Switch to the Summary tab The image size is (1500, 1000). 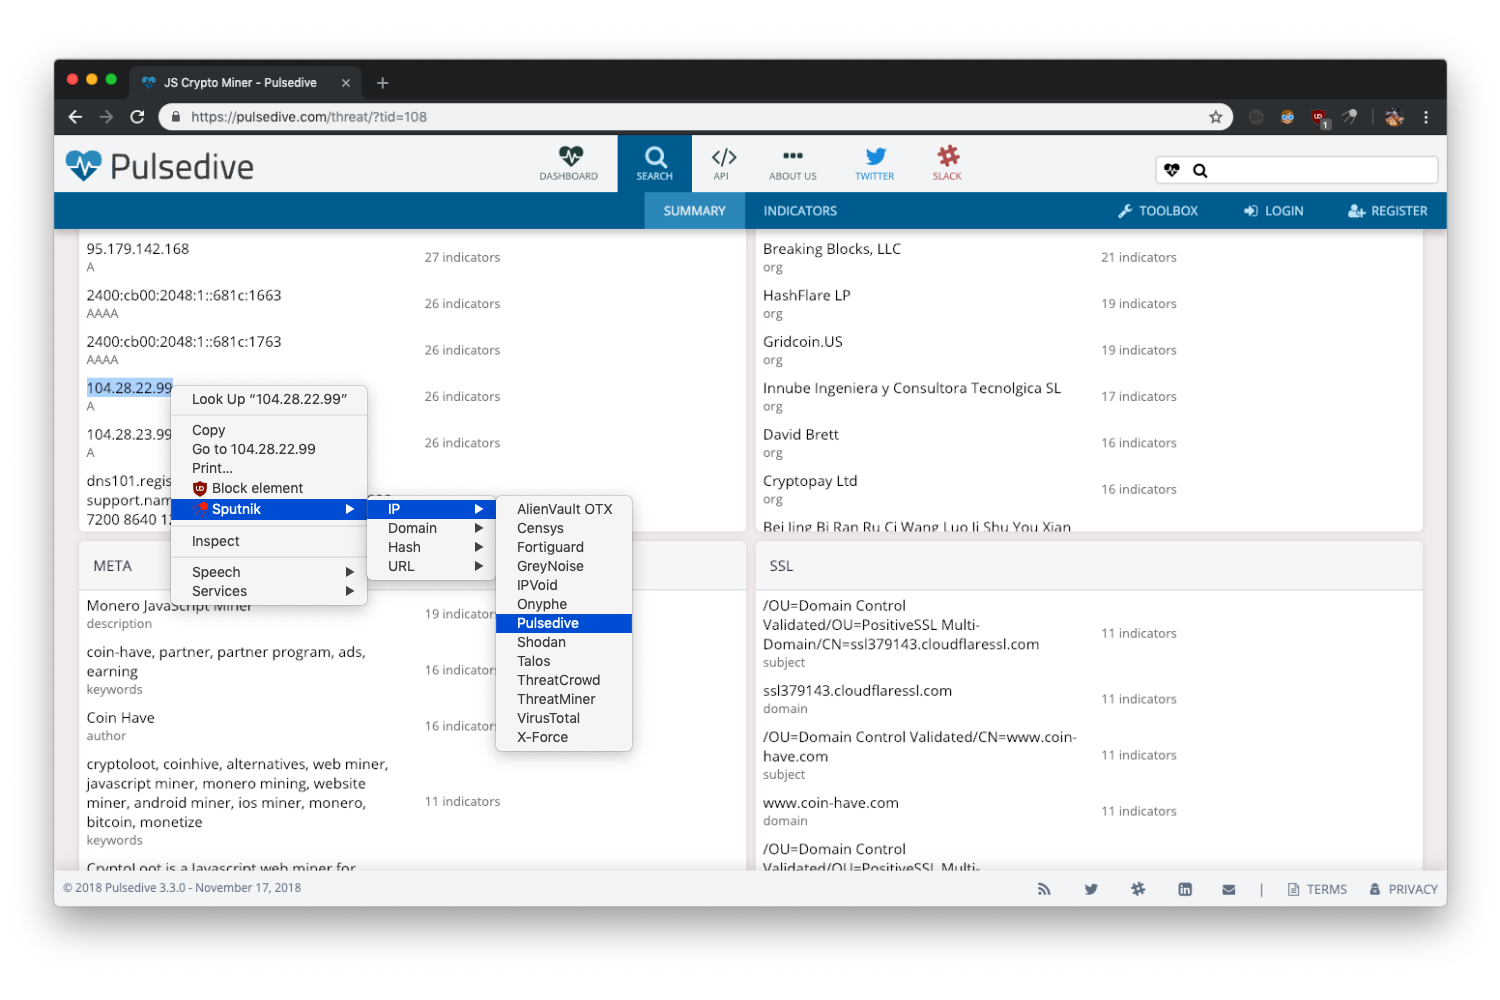point(694,211)
